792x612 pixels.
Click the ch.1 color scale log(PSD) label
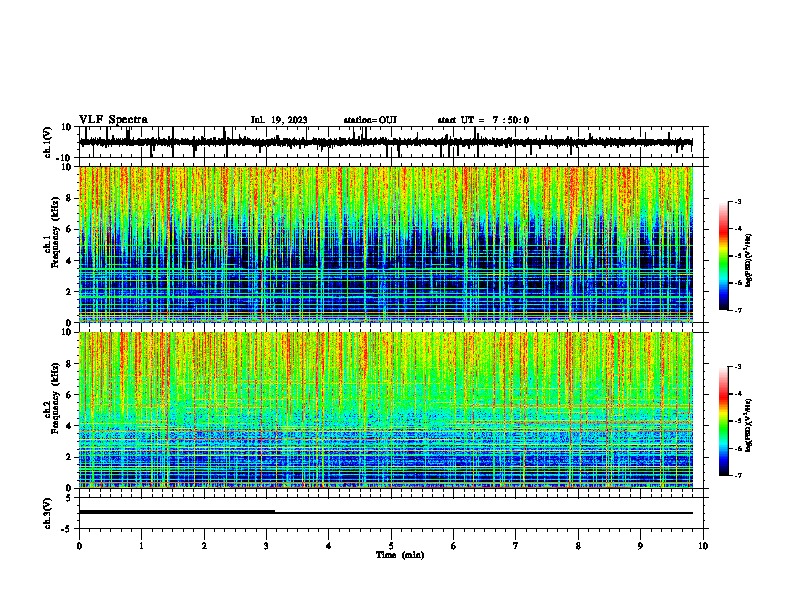[749, 260]
